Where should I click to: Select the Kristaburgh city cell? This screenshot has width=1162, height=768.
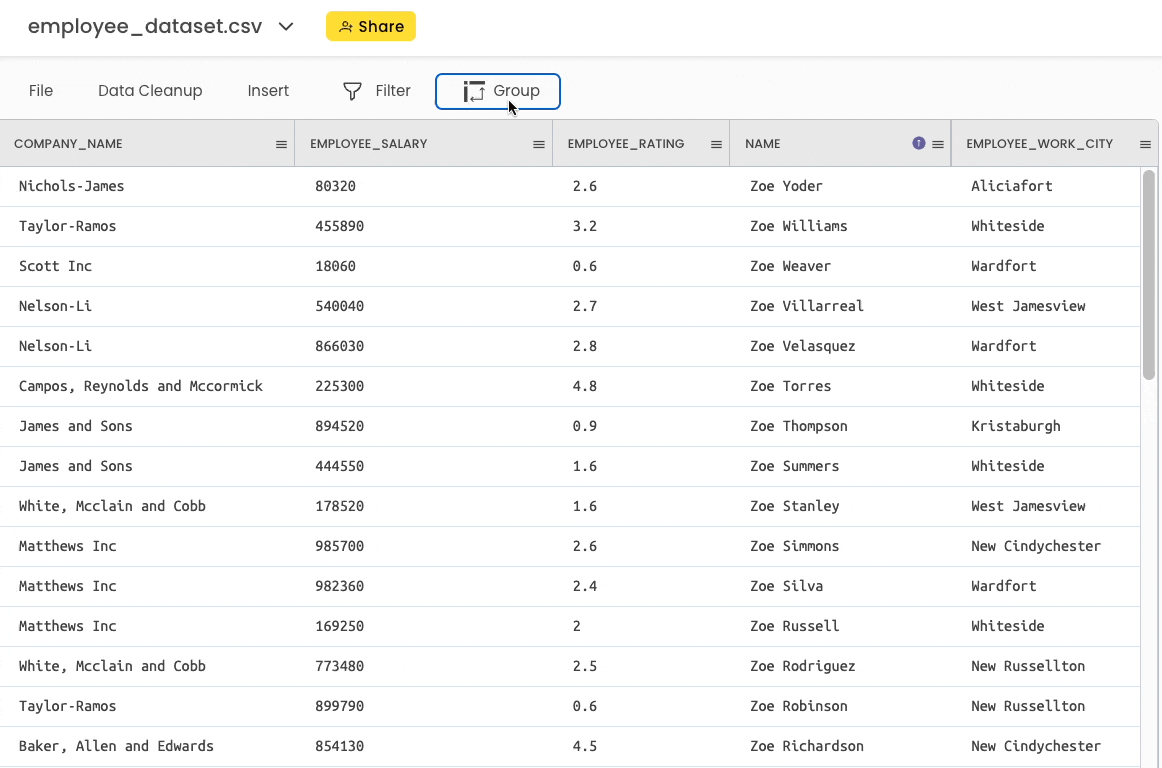click(x=1015, y=426)
